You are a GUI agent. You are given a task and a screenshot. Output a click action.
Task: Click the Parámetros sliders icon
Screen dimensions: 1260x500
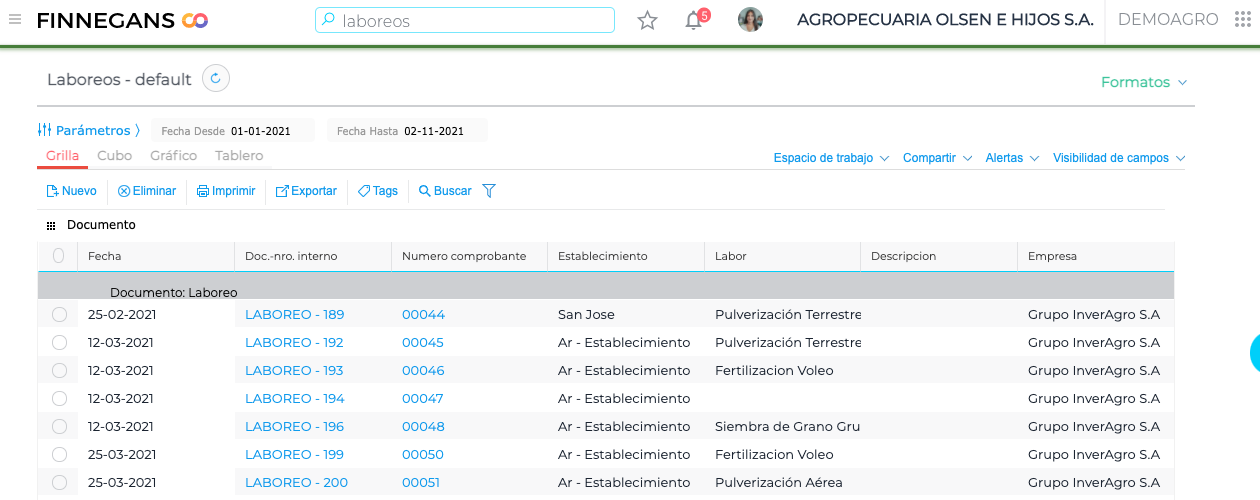pos(44,130)
